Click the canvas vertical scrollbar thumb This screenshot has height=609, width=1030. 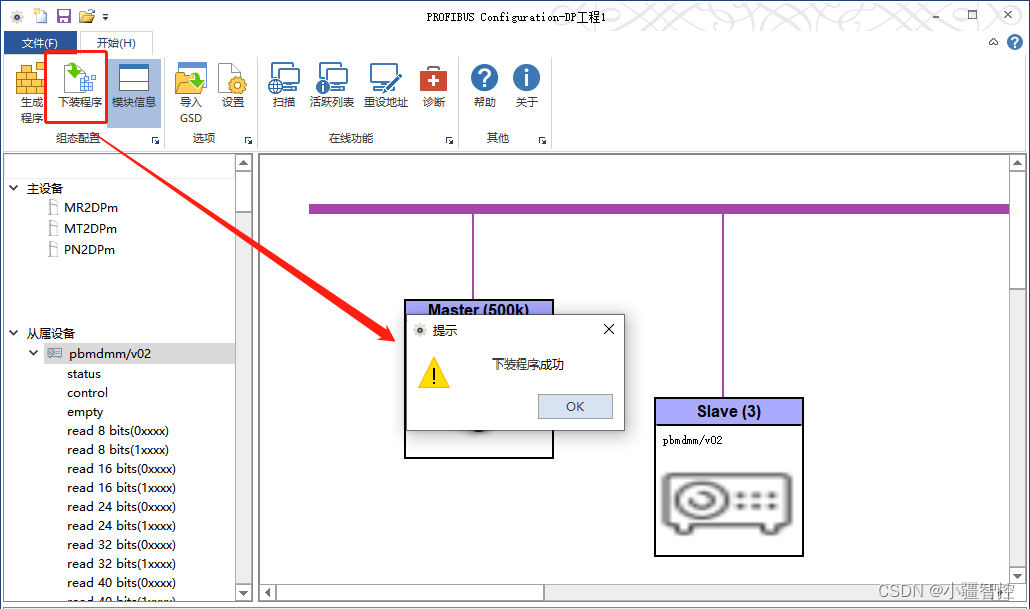pyautogui.click(x=1018, y=230)
